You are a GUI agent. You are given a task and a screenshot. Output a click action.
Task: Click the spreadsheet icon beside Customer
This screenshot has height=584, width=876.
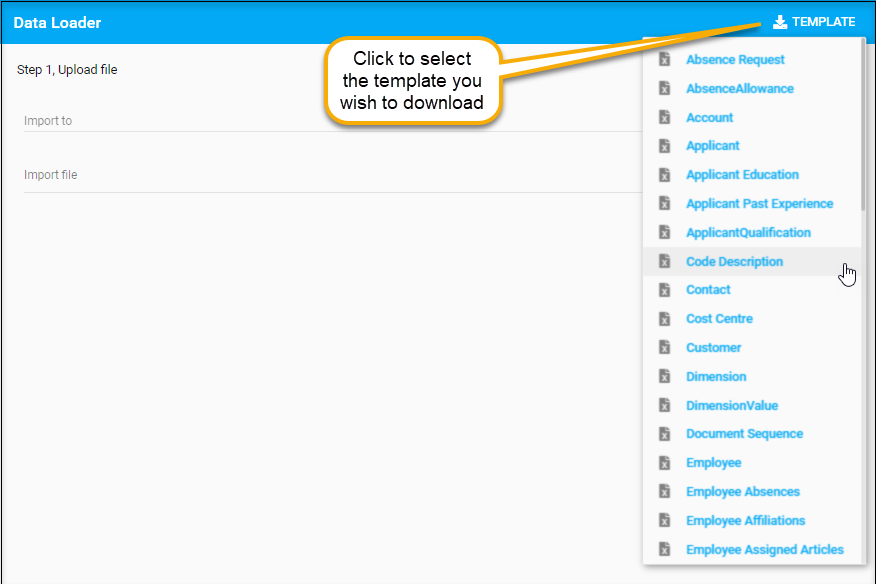click(664, 348)
